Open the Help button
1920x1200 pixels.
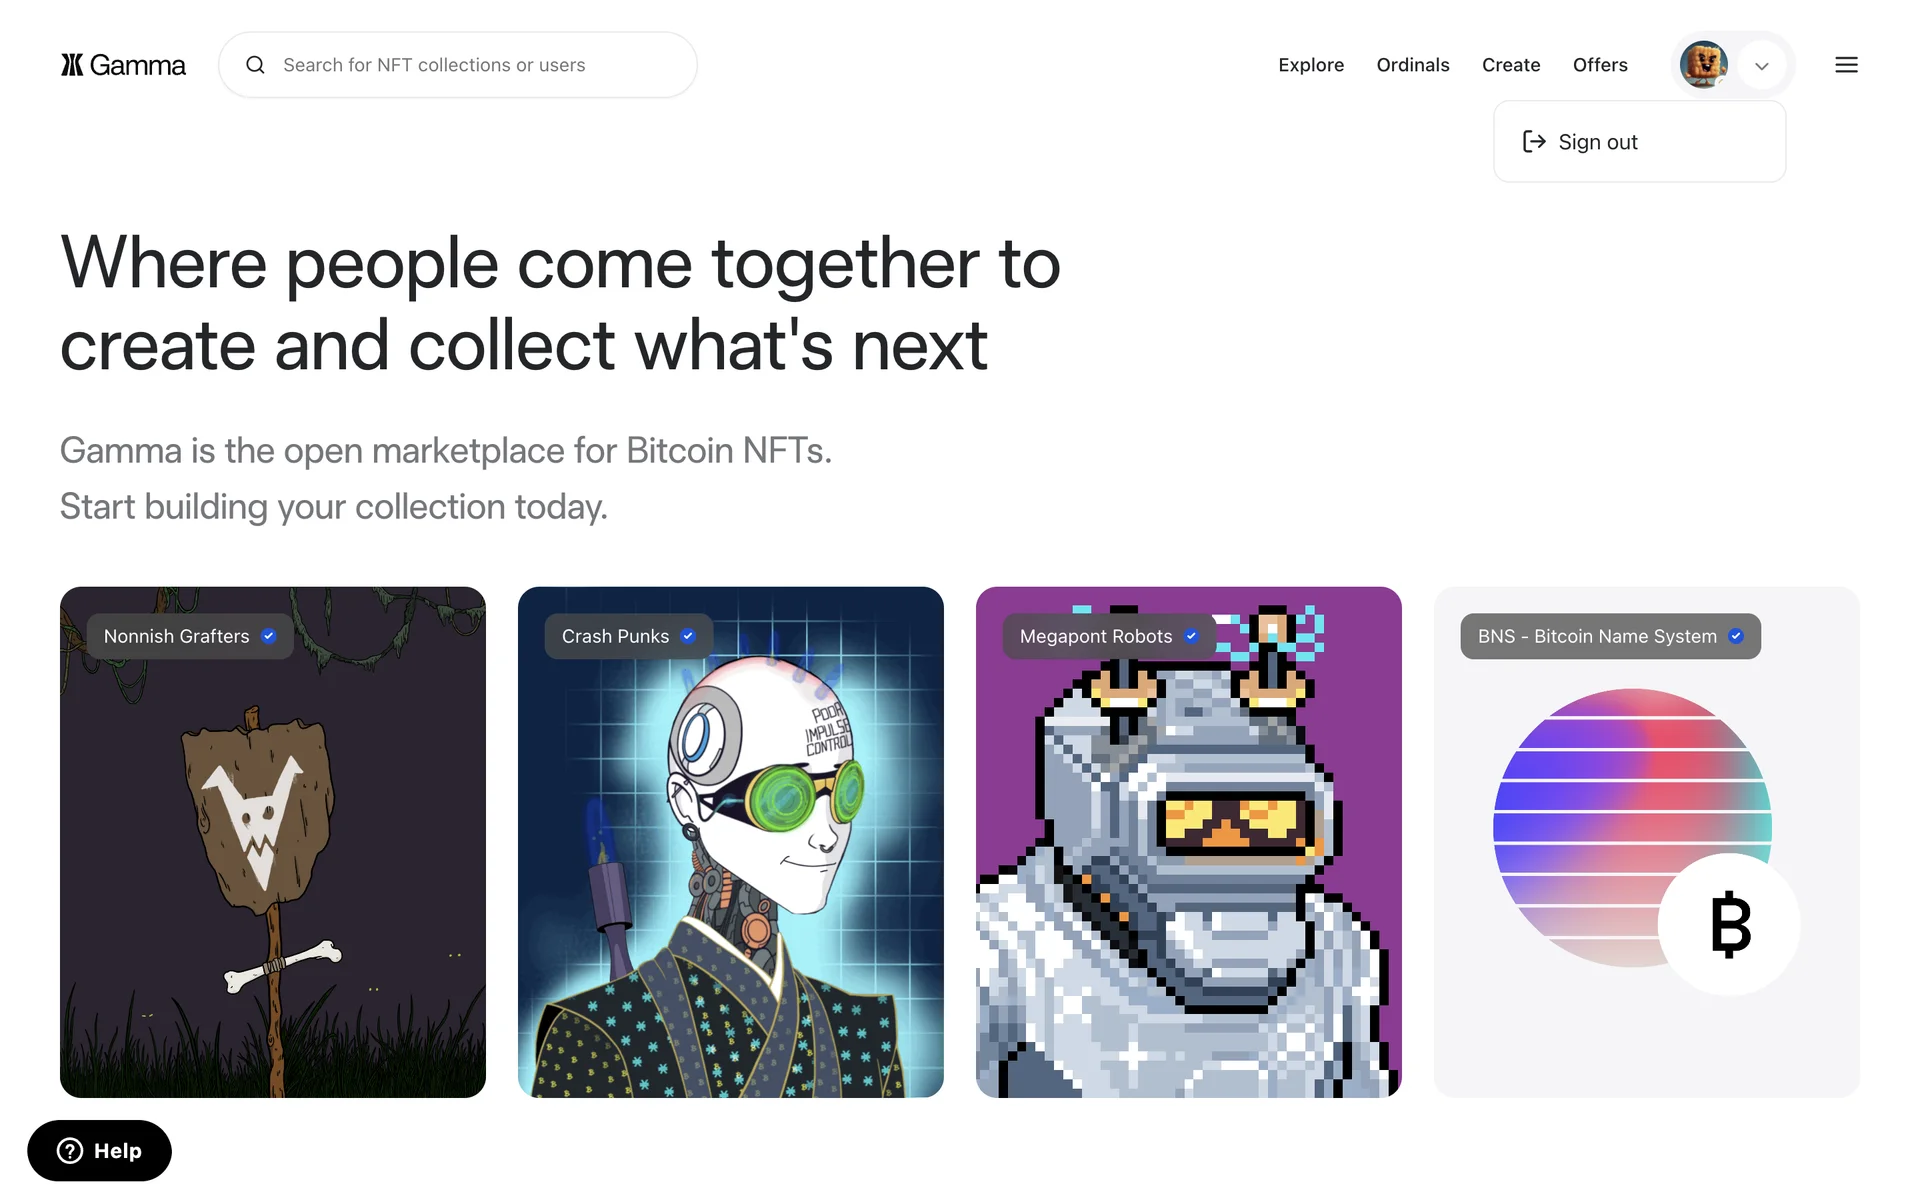(99, 1151)
